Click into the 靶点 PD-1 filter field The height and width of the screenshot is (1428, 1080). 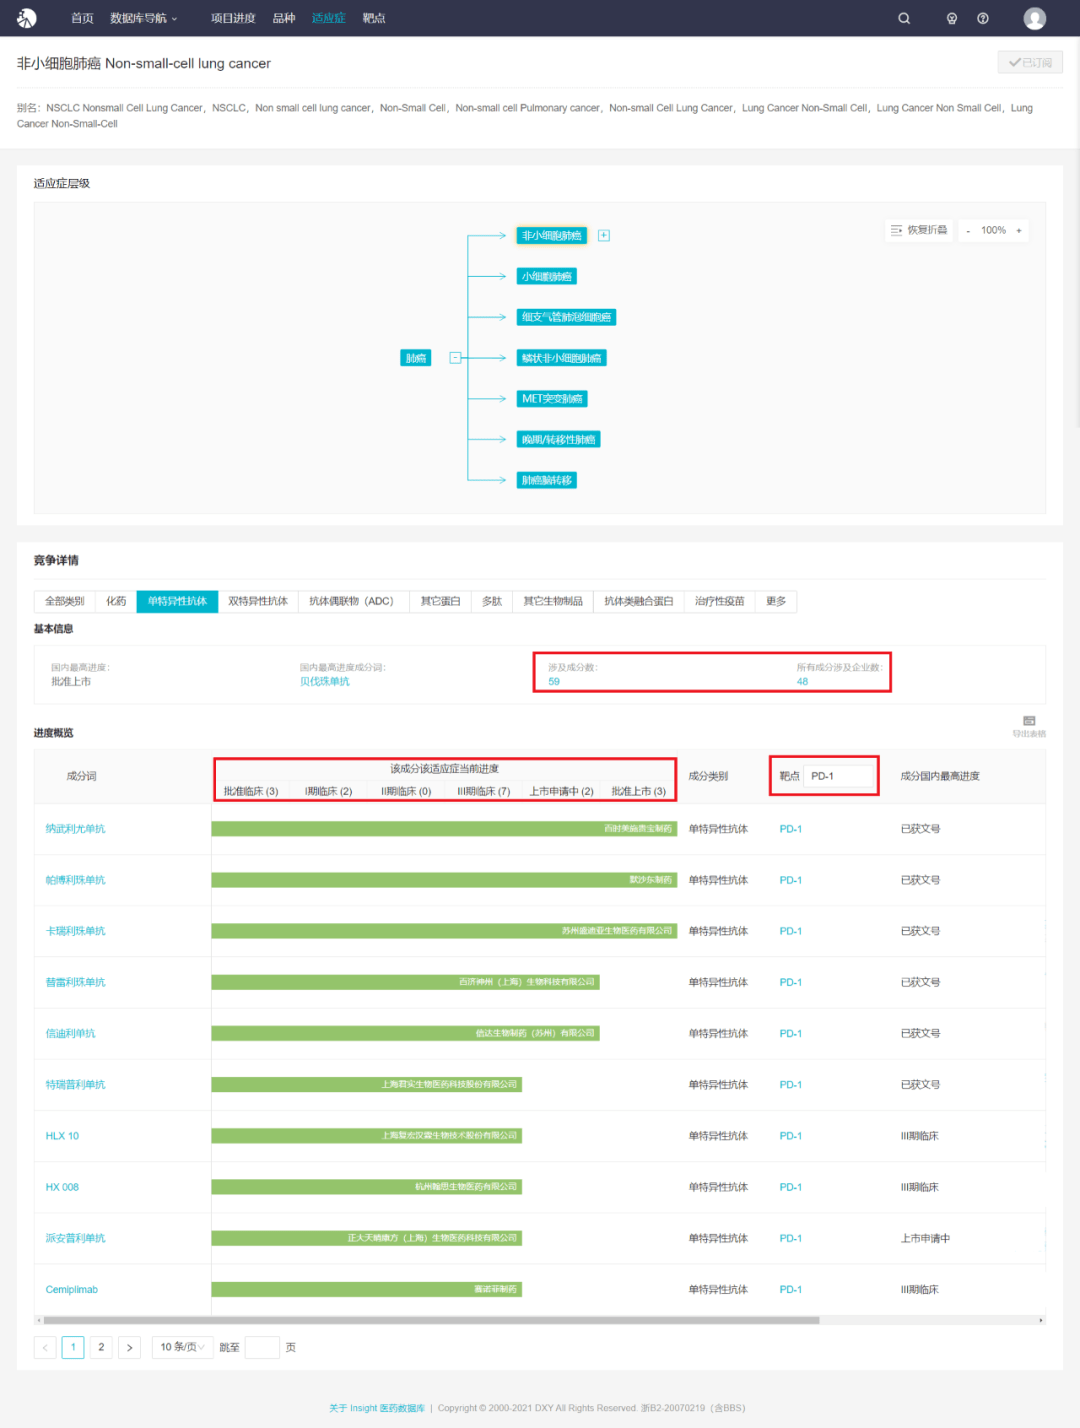[840, 776]
